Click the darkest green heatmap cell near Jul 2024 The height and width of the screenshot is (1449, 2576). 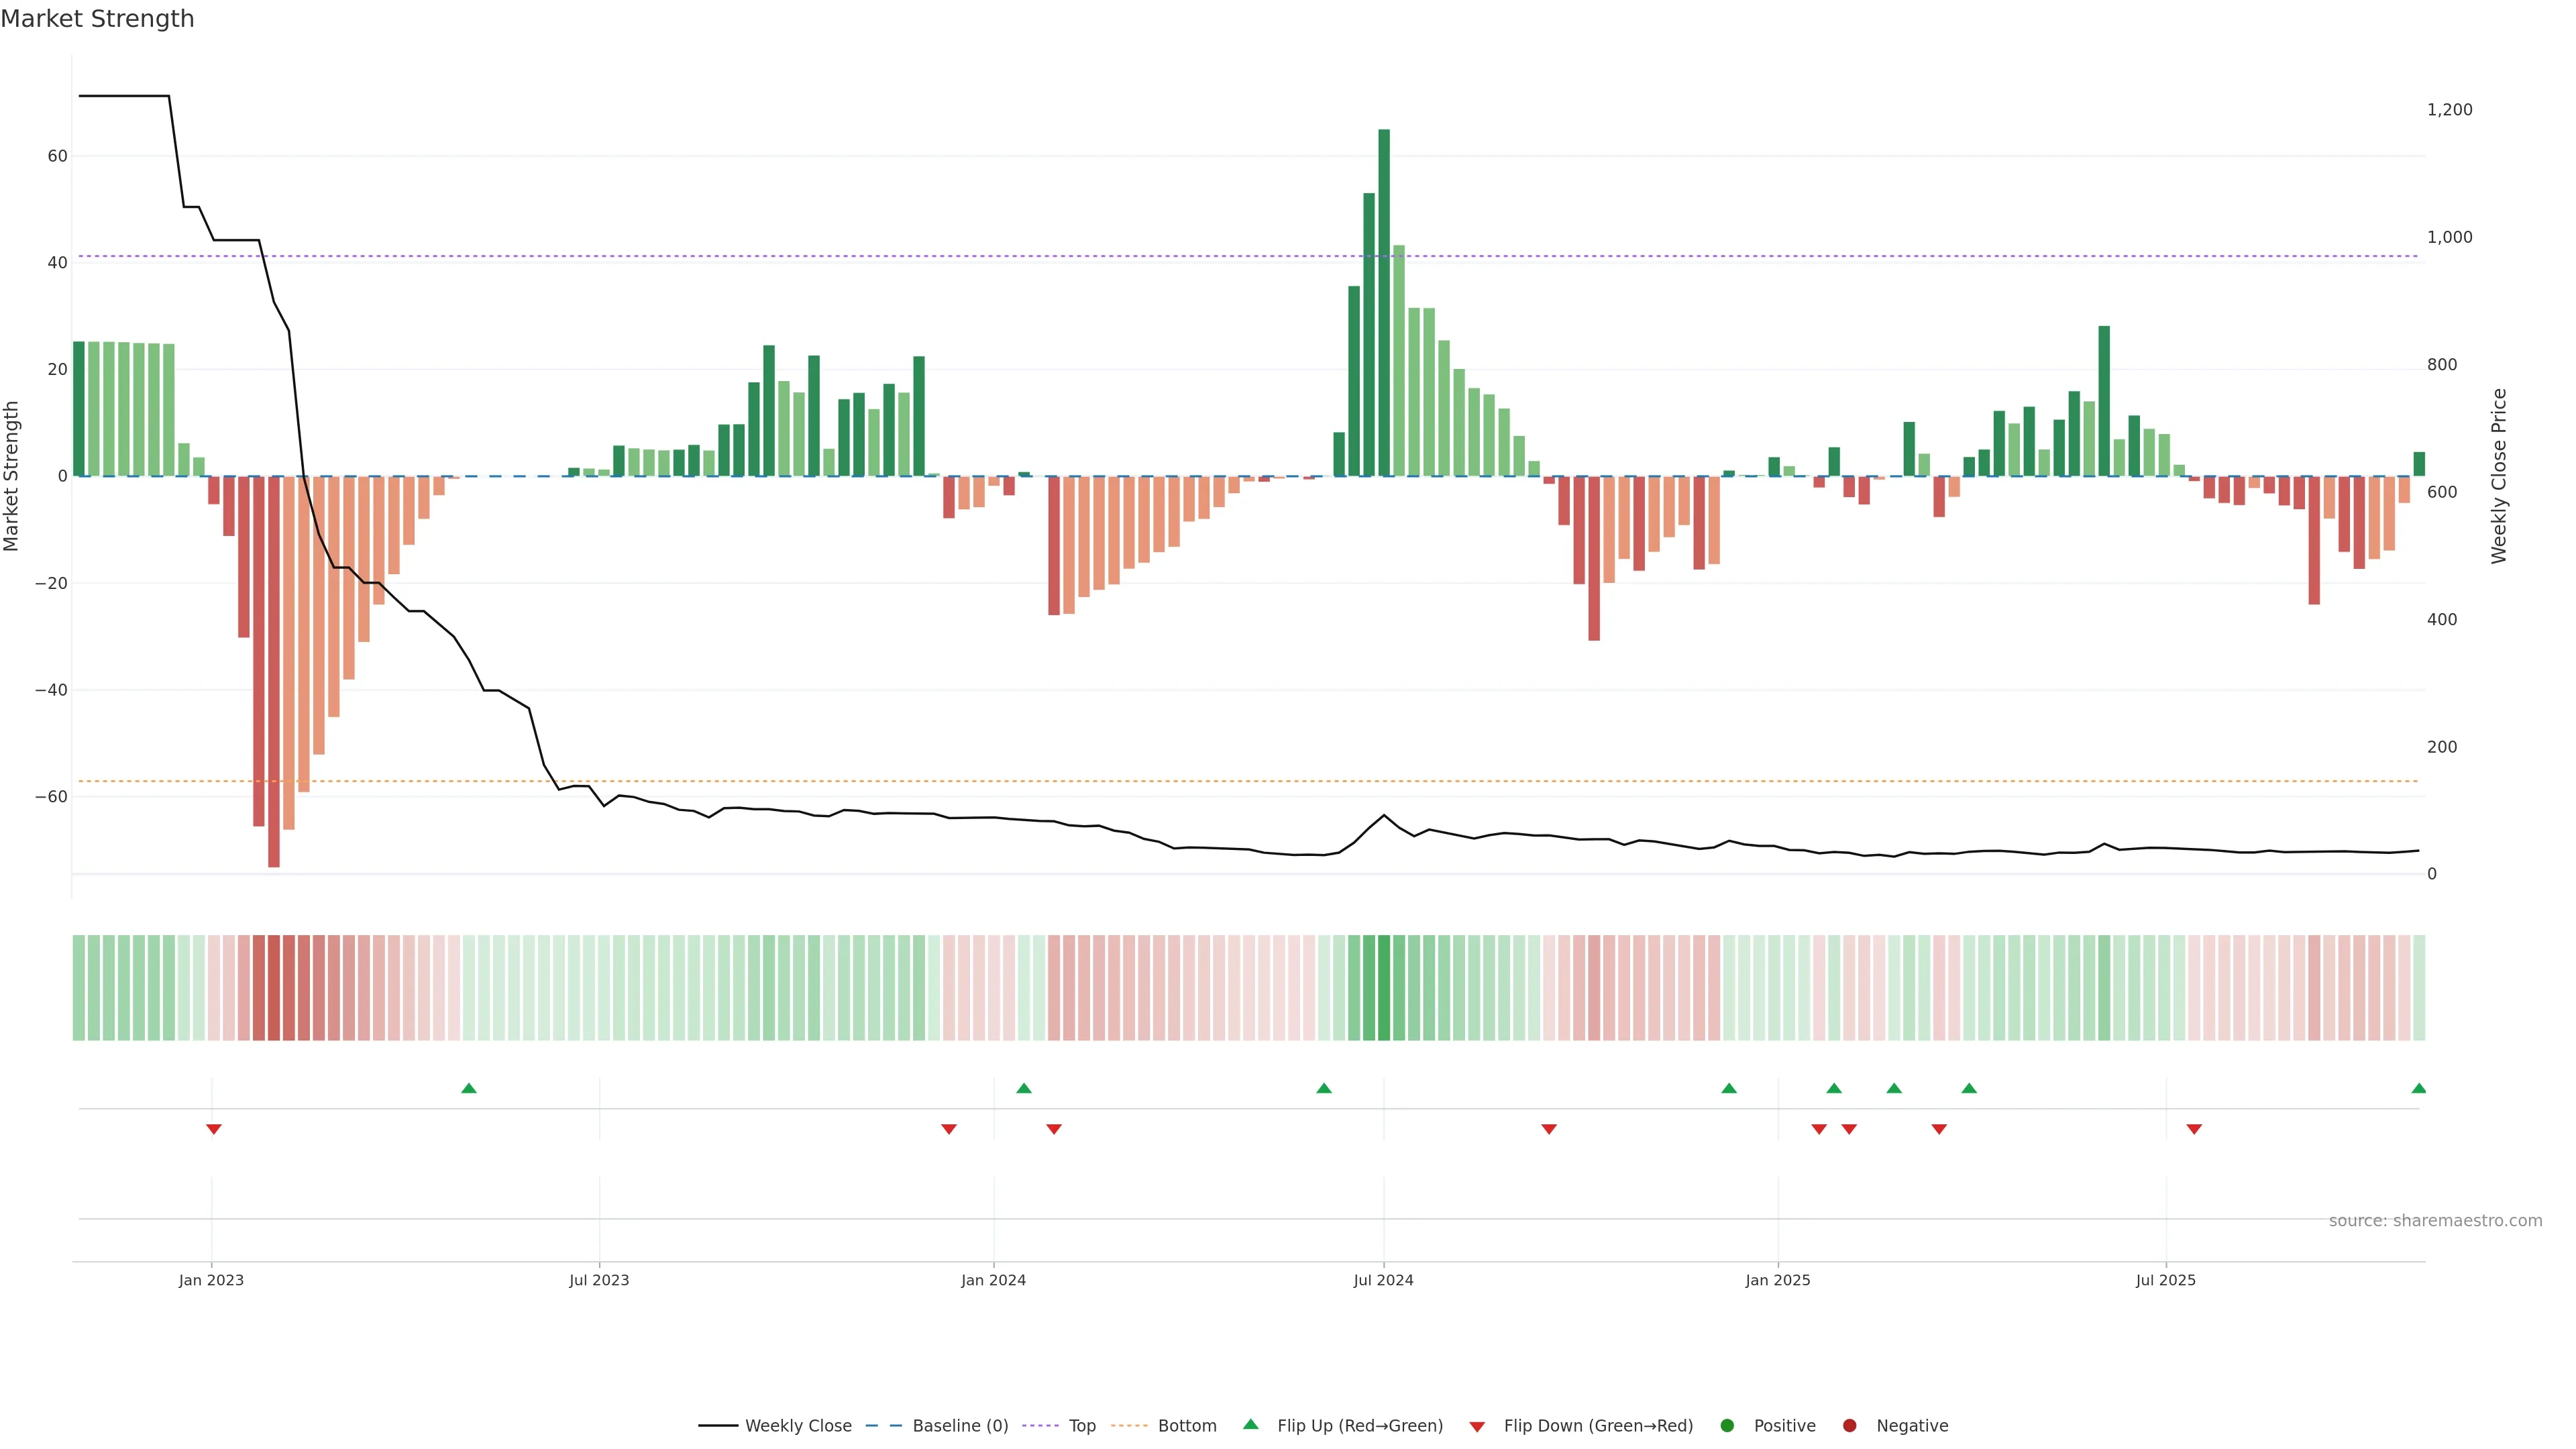click(1384, 987)
